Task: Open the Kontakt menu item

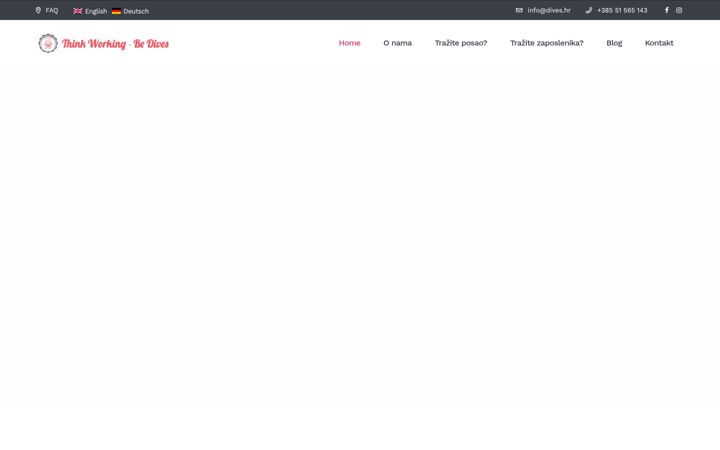Action: pyautogui.click(x=659, y=43)
